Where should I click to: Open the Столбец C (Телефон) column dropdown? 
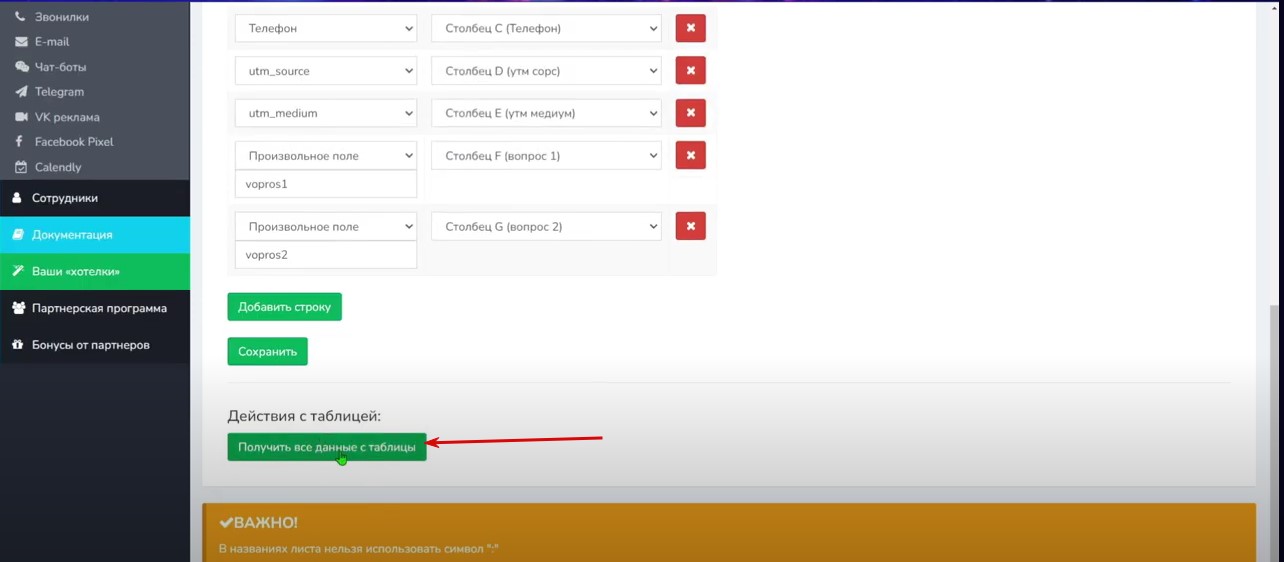pos(546,29)
